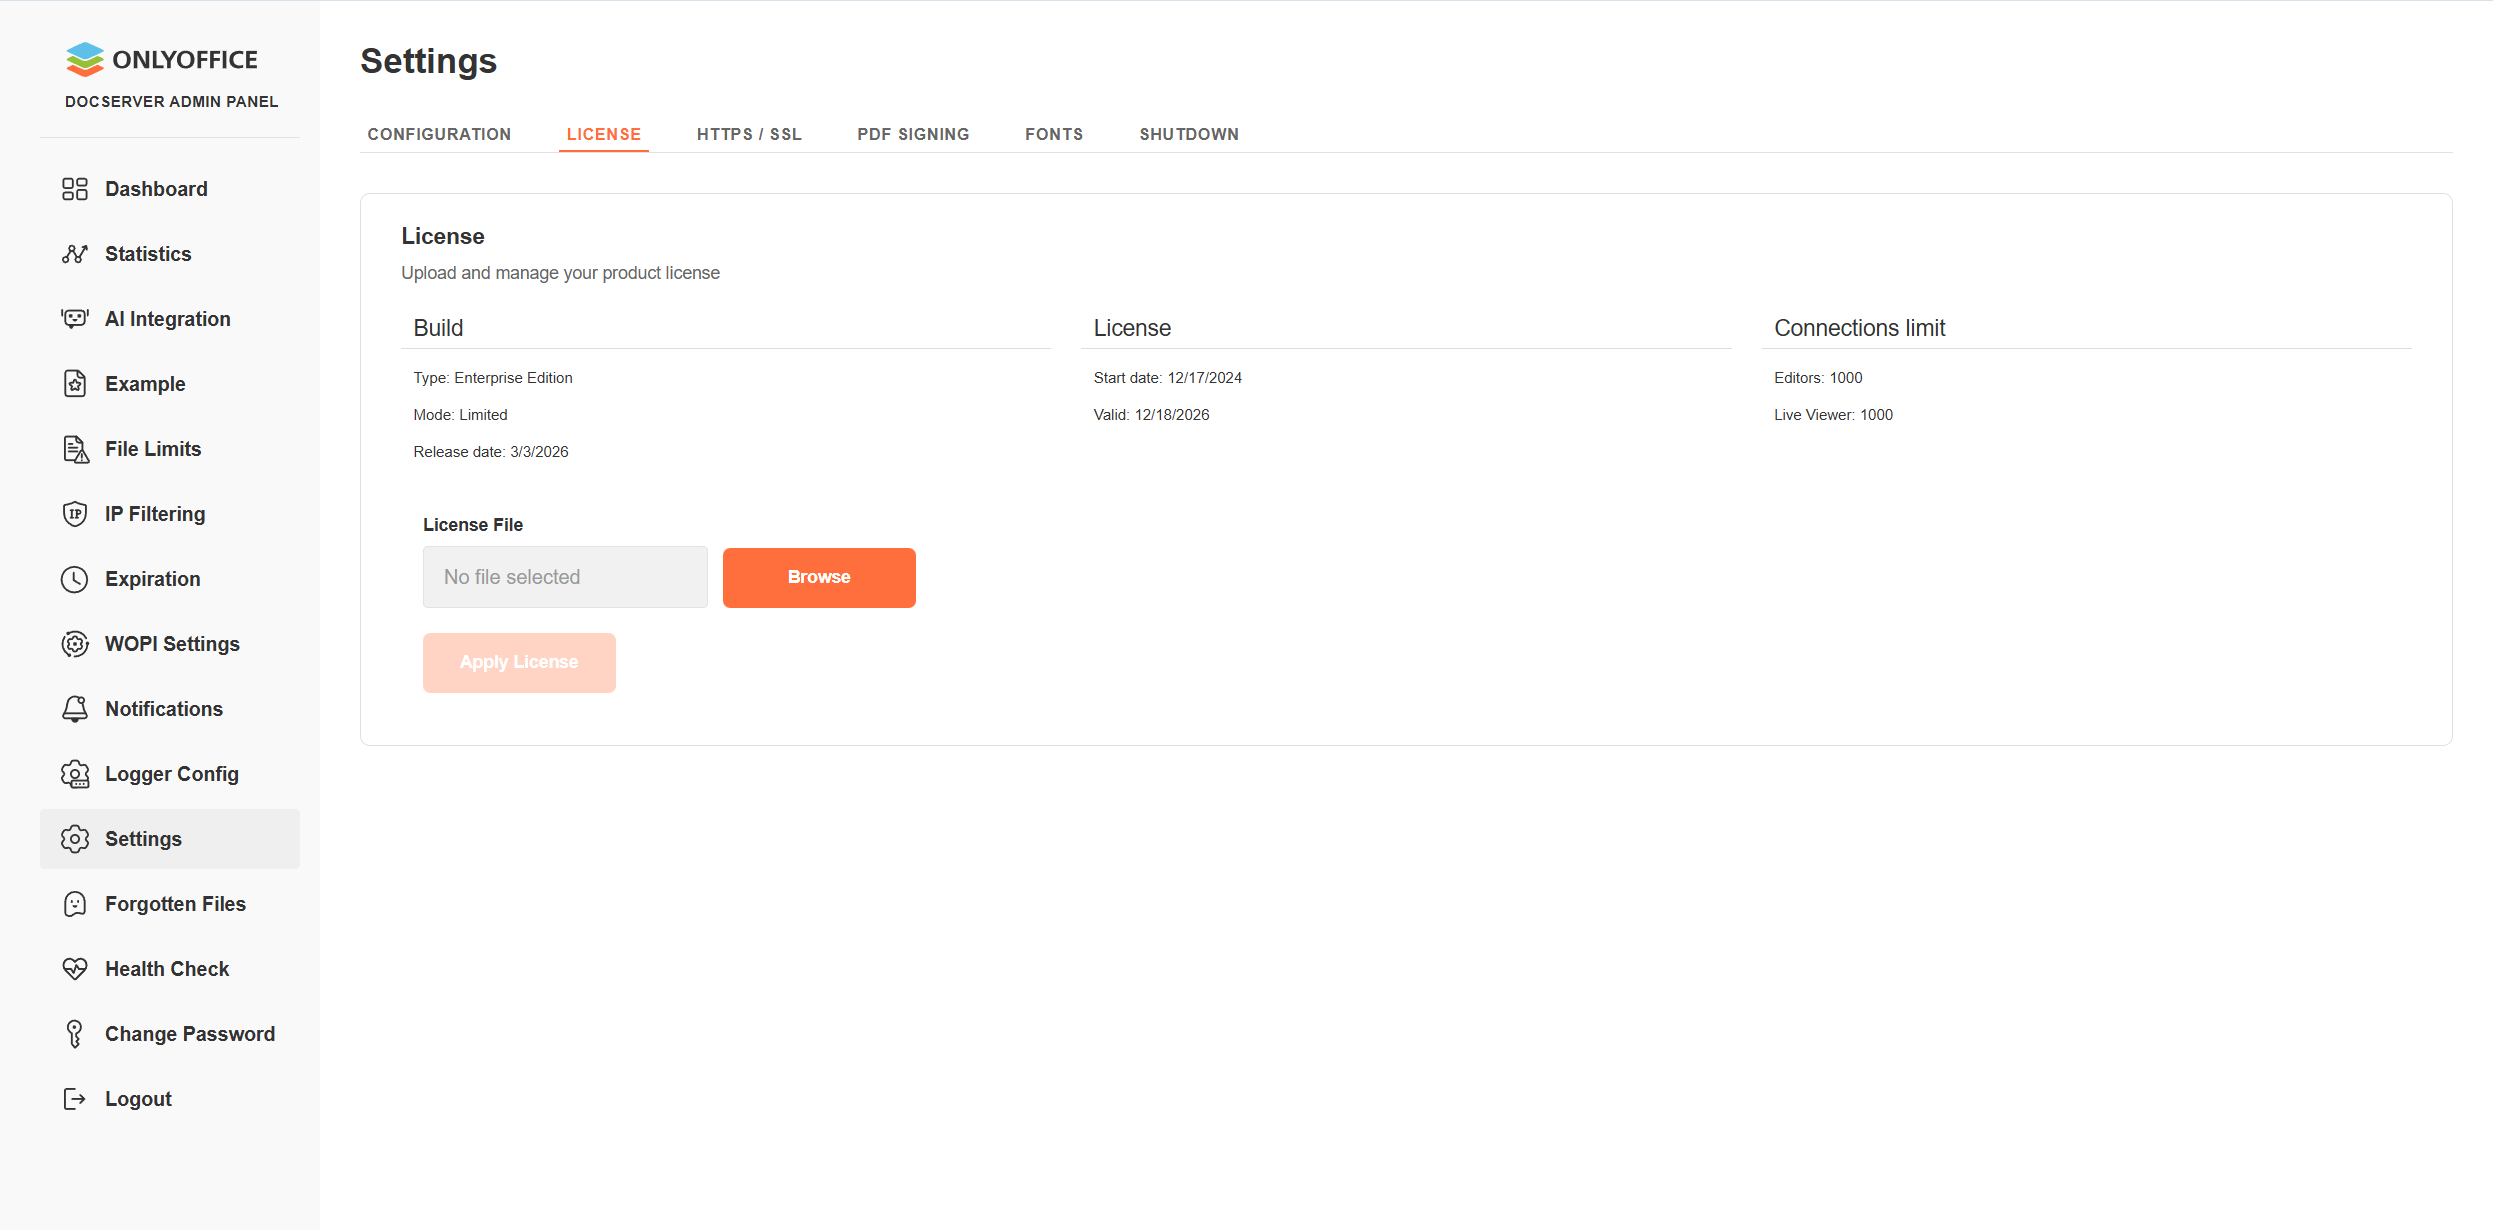This screenshot has width=2493, height=1230.
Task: Click the Logout icon
Action: click(x=76, y=1098)
